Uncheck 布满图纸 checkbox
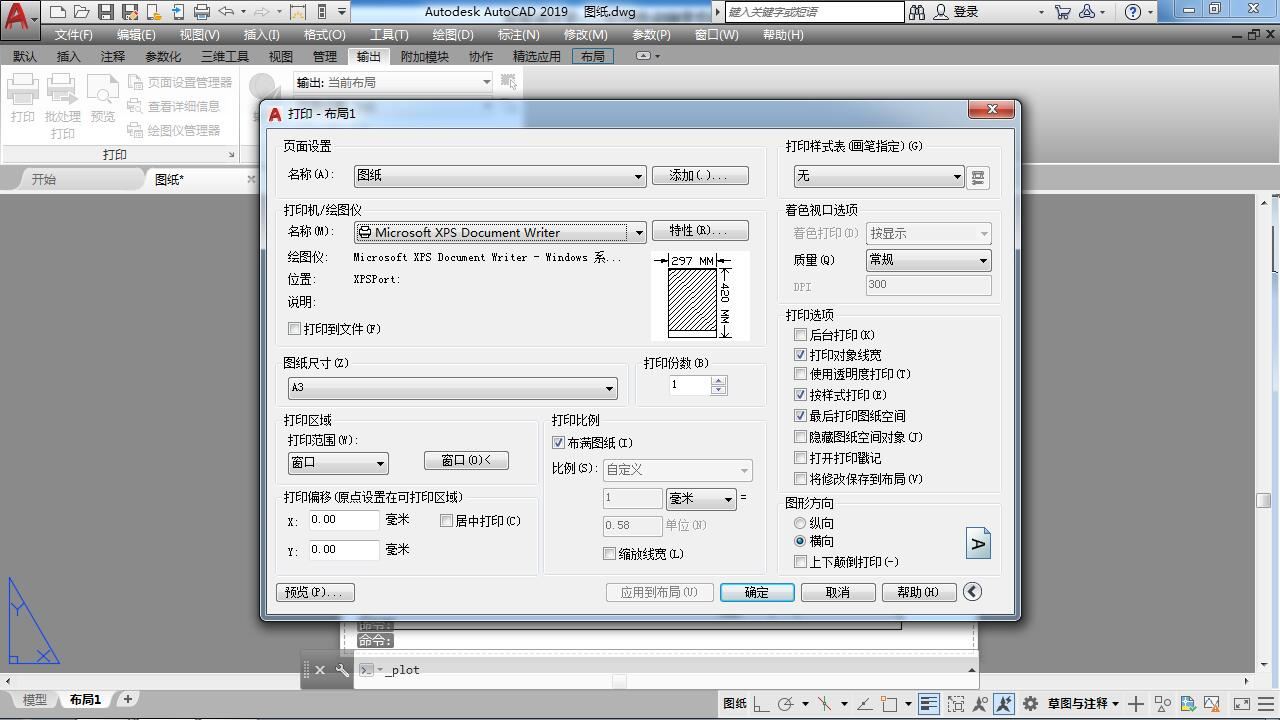1280x720 pixels. pos(558,442)
